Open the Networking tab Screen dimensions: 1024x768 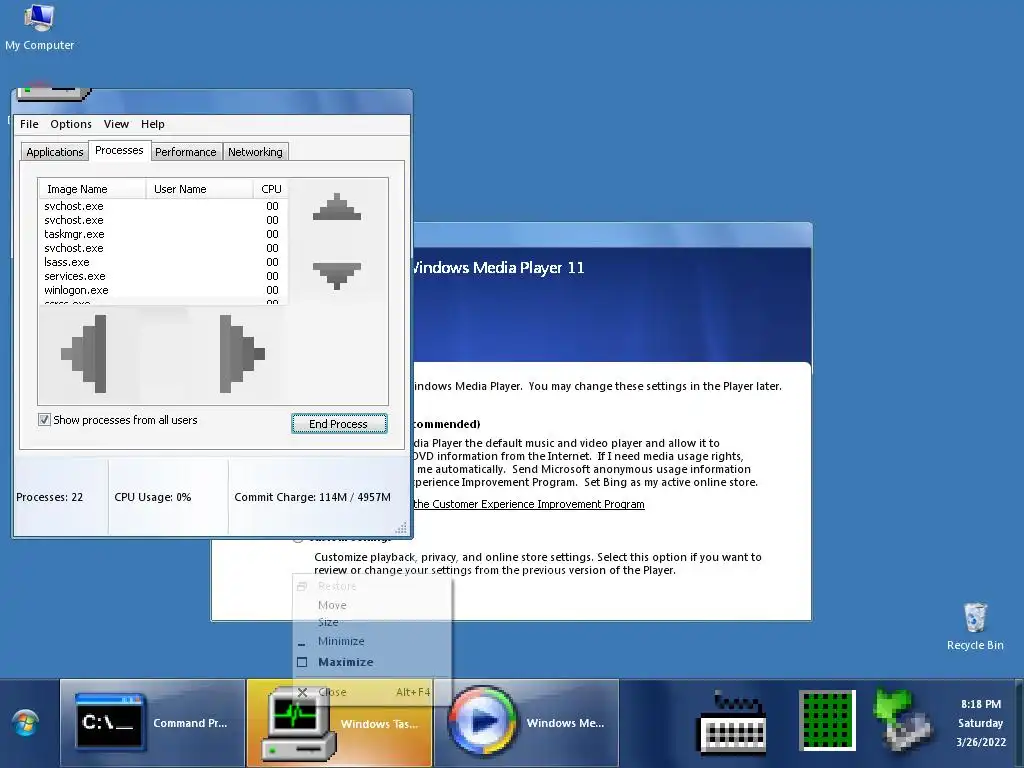click(255, 152)
